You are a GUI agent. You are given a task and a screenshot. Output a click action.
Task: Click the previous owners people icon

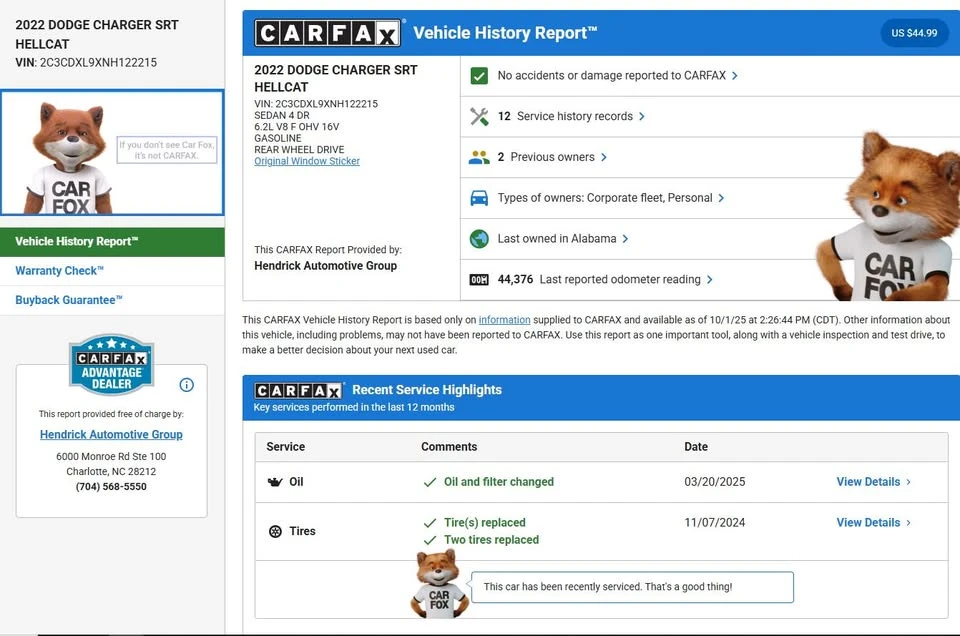tap(479, 157)
